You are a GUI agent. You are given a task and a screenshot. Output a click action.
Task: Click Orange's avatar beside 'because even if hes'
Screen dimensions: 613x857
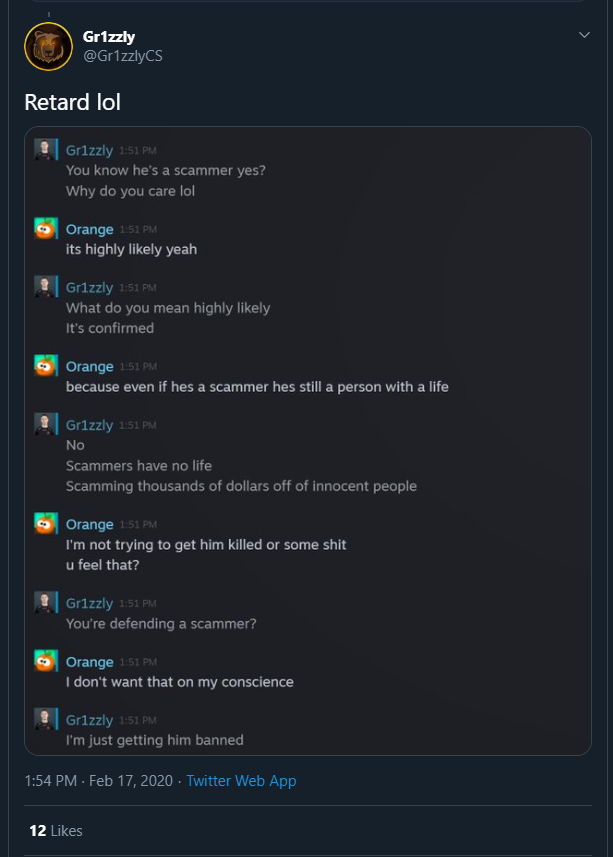[44, 366]
